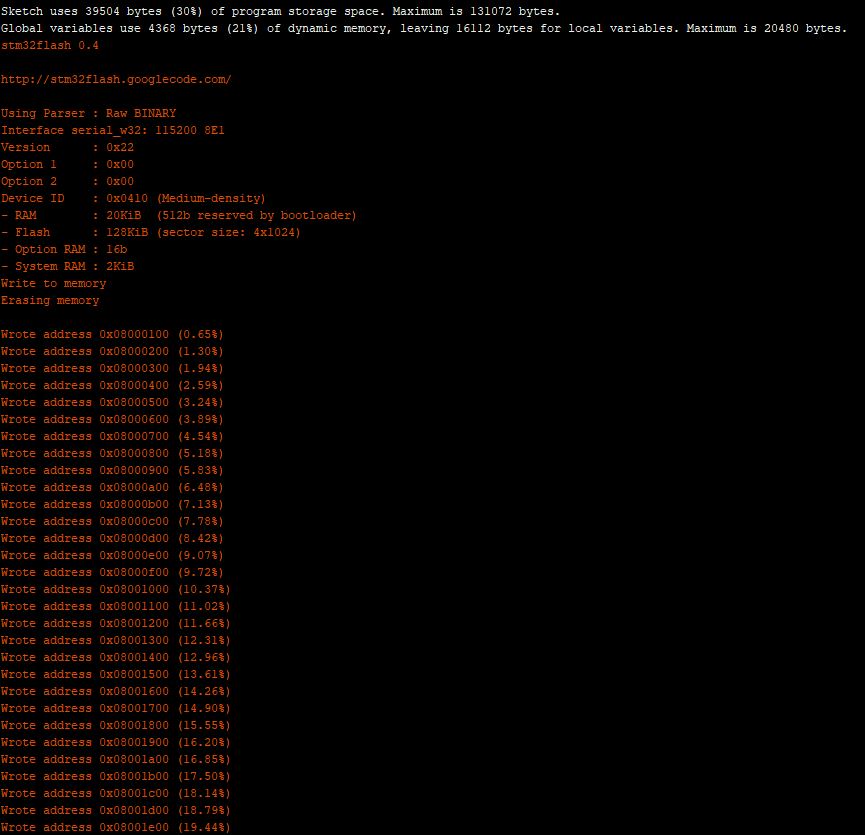865x835 pixels.
Task: Click the 'Wrote address 0x08001e00 (19.44%)' line
Action: [x=115, y=827]
